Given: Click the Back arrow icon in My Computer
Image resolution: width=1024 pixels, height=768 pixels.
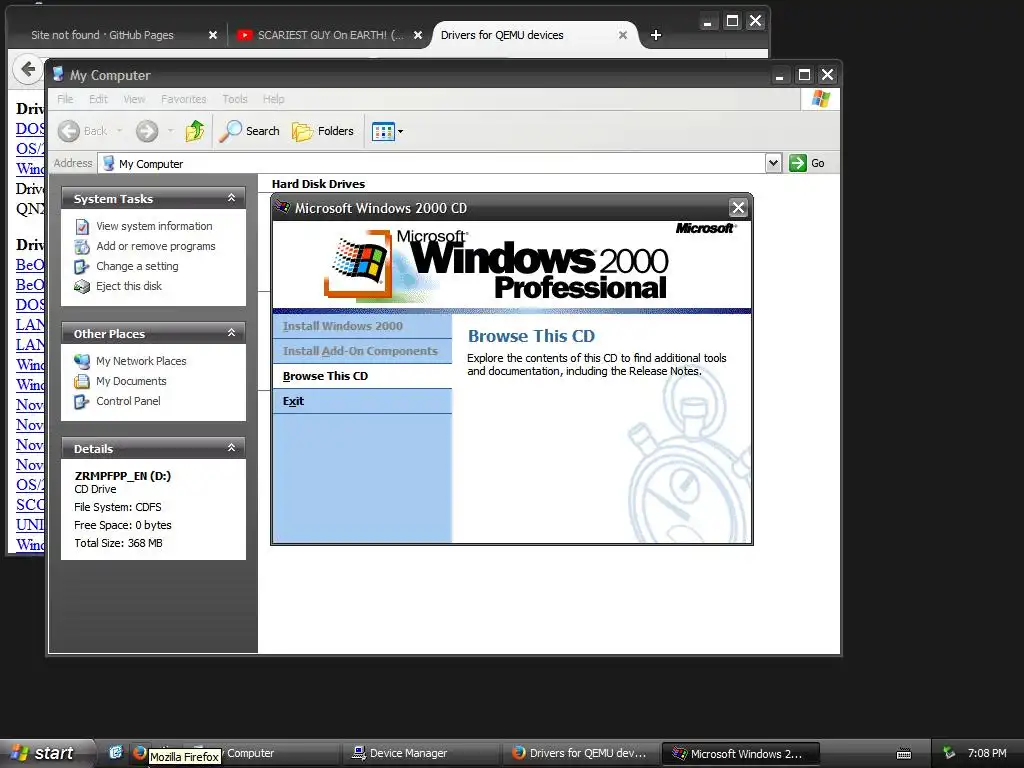Looking at the screenshot, I should pyautogui.click(x=69, y=131).
